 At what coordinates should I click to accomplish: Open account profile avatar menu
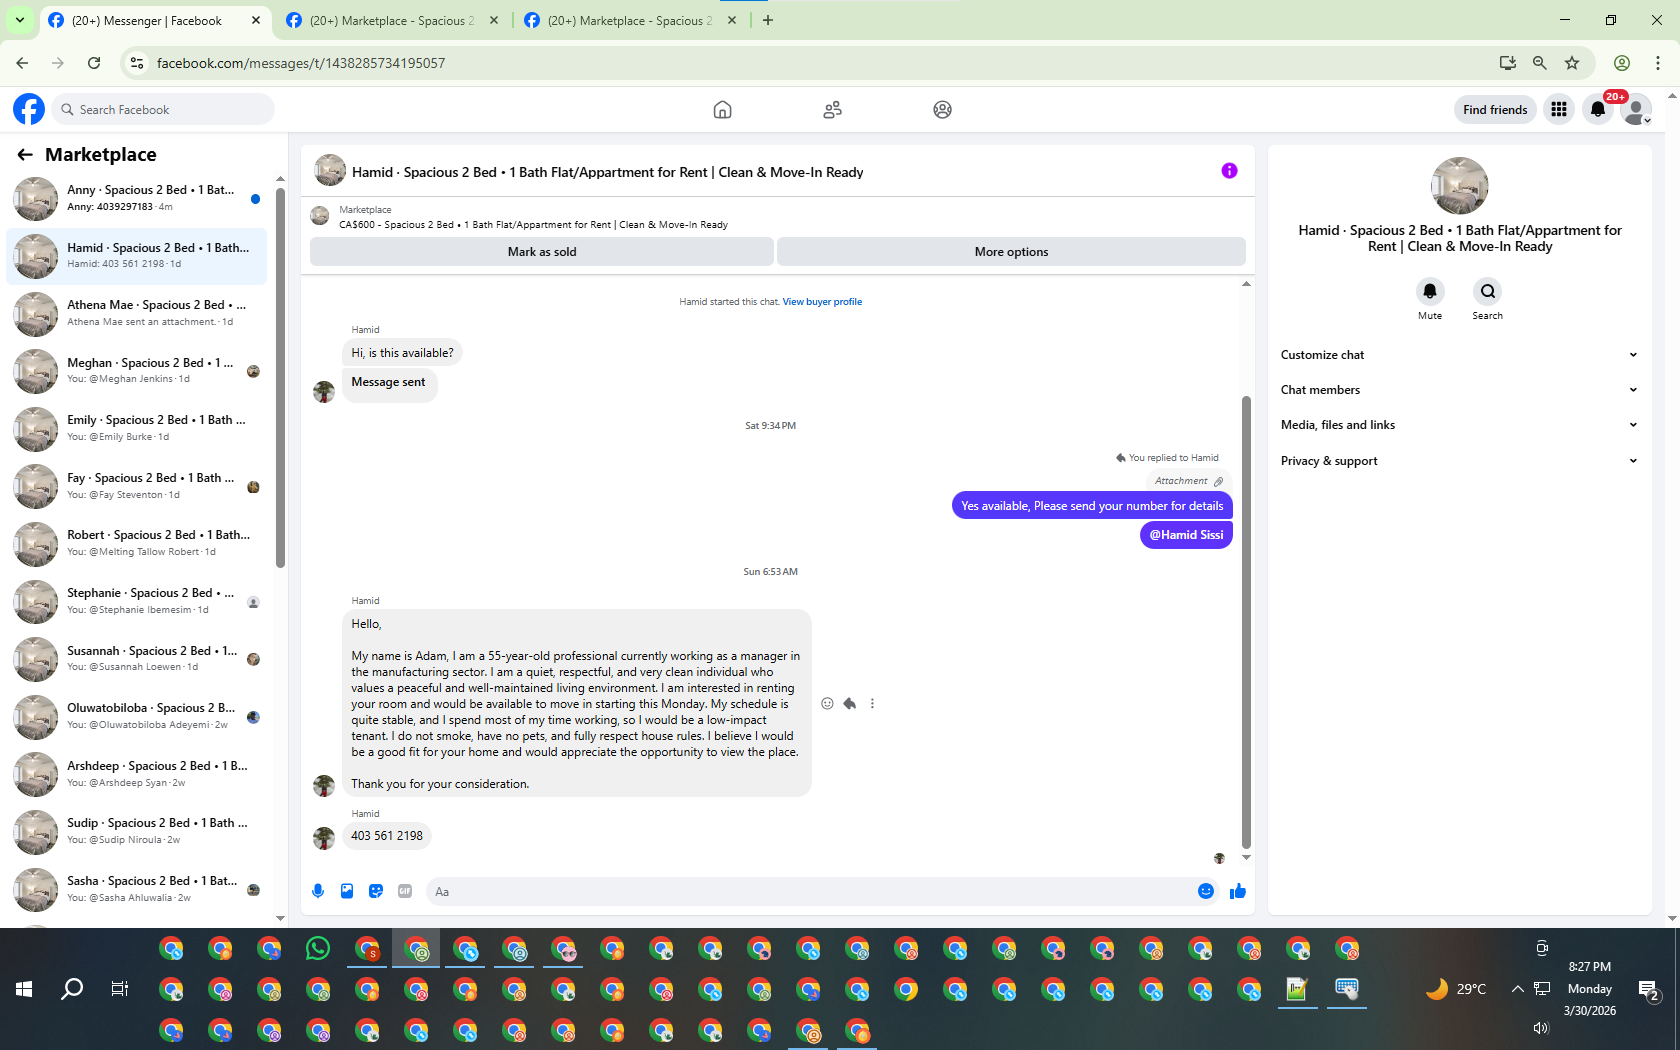pos(1636,109)
